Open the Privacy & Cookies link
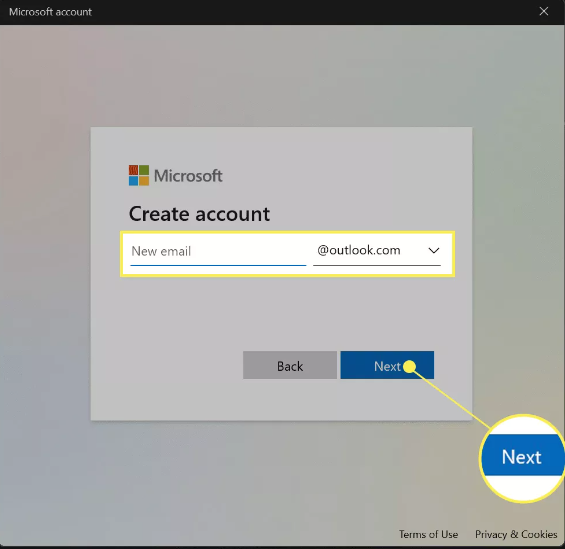Viewport: 565px width, 549px height. click(x=516, y=534)
